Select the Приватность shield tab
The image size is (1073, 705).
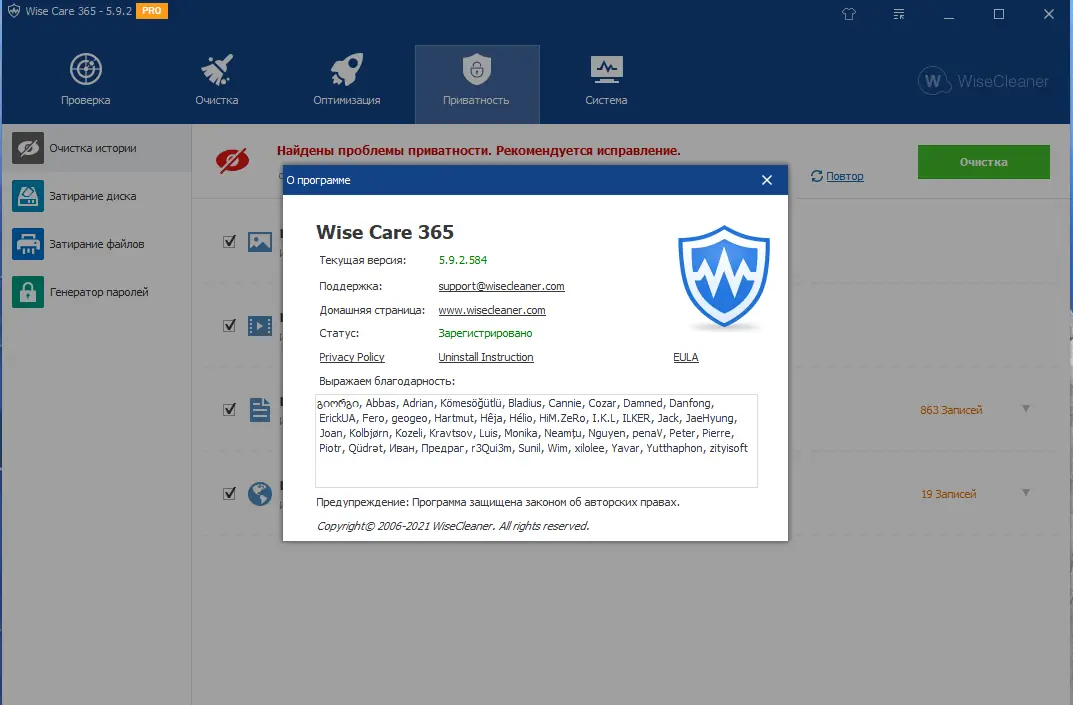(x=477, y=84)
